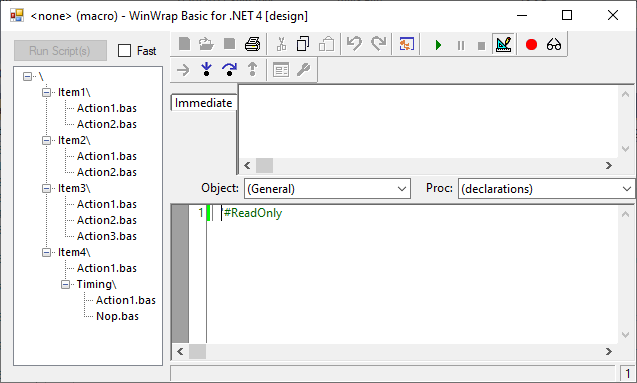Click code editor scroll down arrow

pos(626,335)
